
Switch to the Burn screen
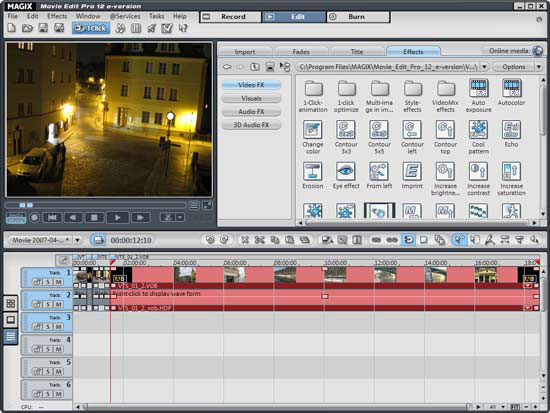[x=358, y=17]
